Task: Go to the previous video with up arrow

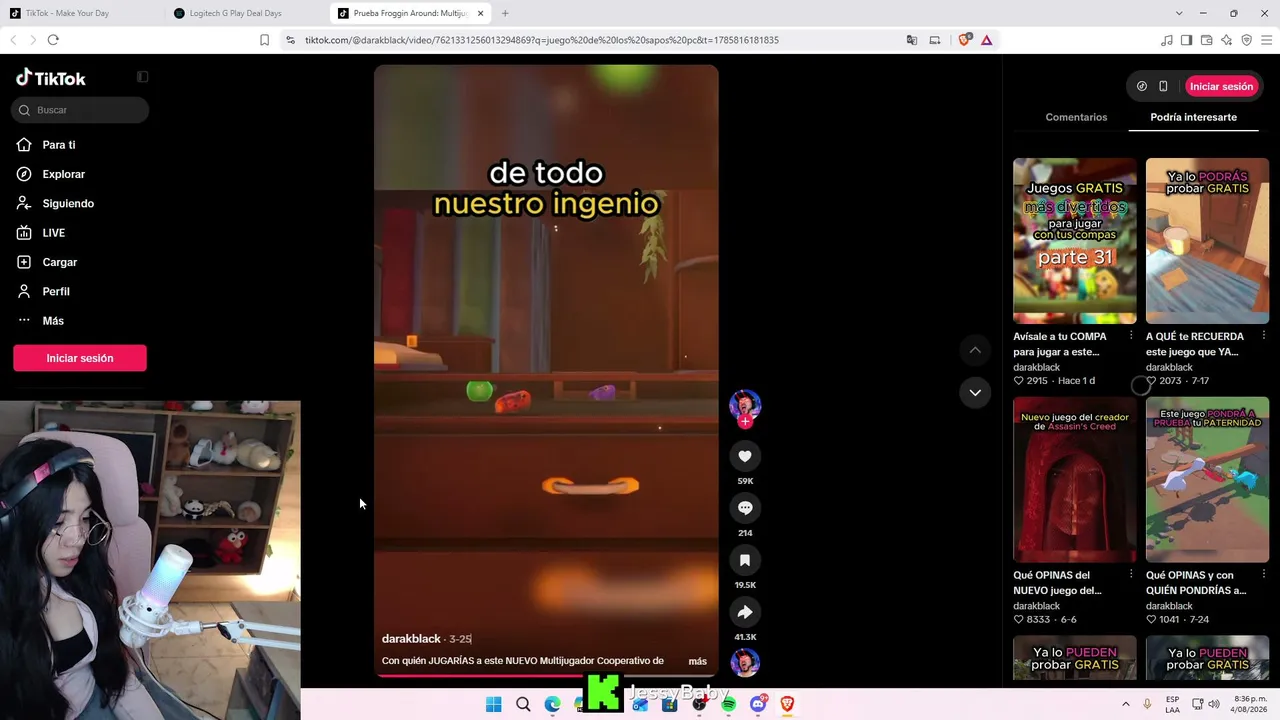Action: [x=975, y=350]
